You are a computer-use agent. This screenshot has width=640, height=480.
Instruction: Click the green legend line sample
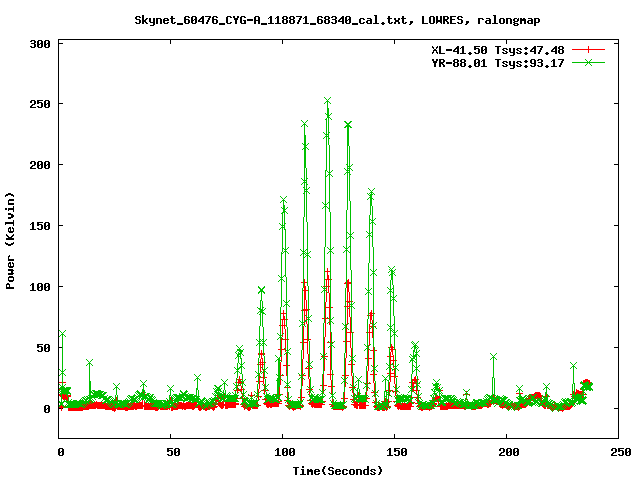point(588,63)
